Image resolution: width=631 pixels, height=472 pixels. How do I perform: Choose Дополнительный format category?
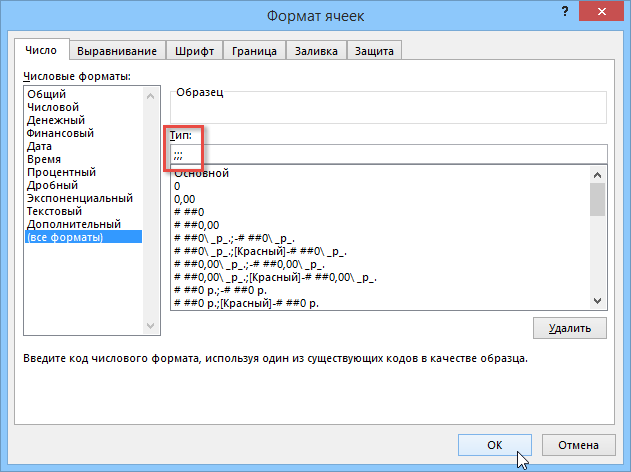coord(84,224)
